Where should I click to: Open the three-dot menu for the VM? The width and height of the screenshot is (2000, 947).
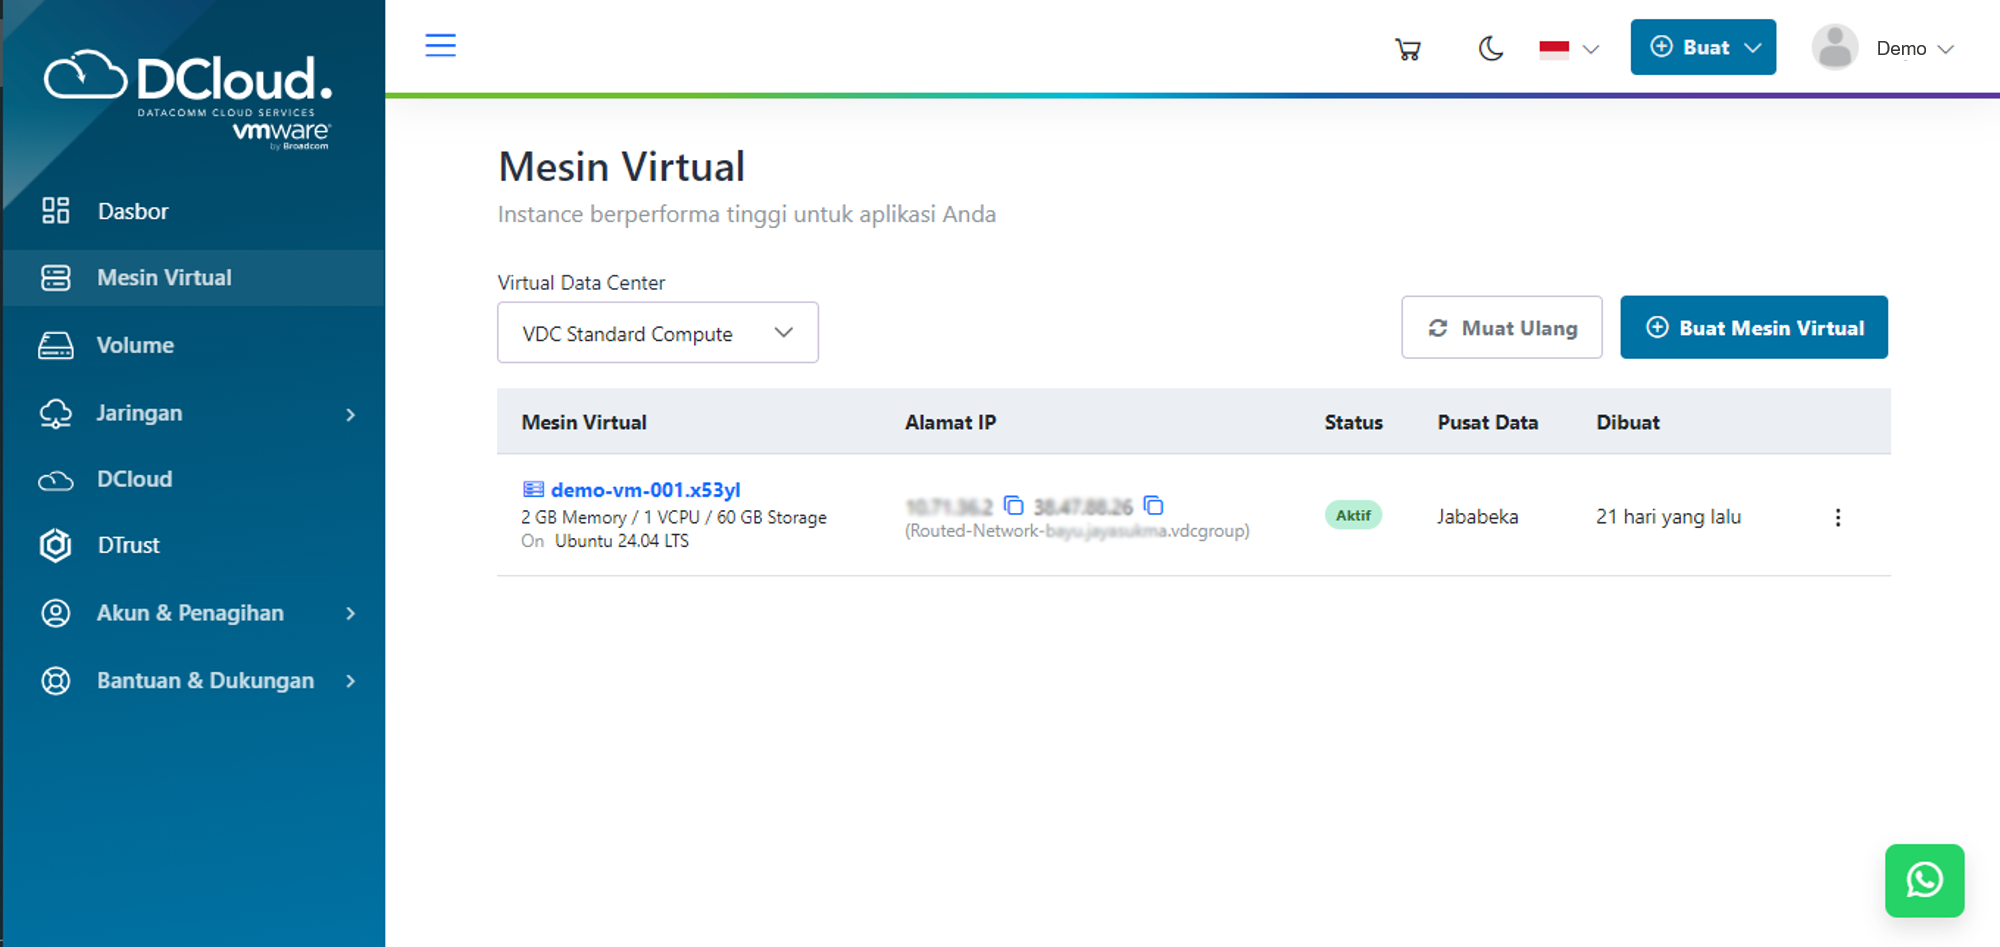pos(1838,517)
